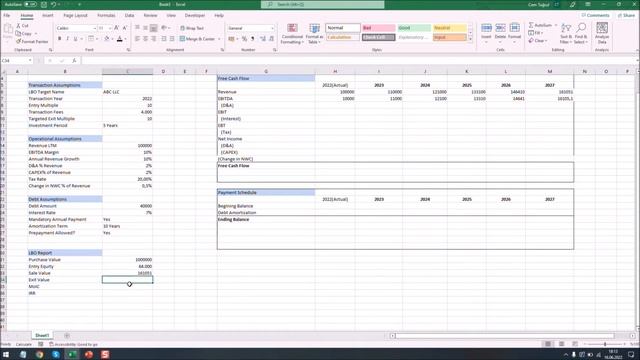Select Middle Align icon
640x360 pixels.
pyautogui.click(x=145, y=28)
